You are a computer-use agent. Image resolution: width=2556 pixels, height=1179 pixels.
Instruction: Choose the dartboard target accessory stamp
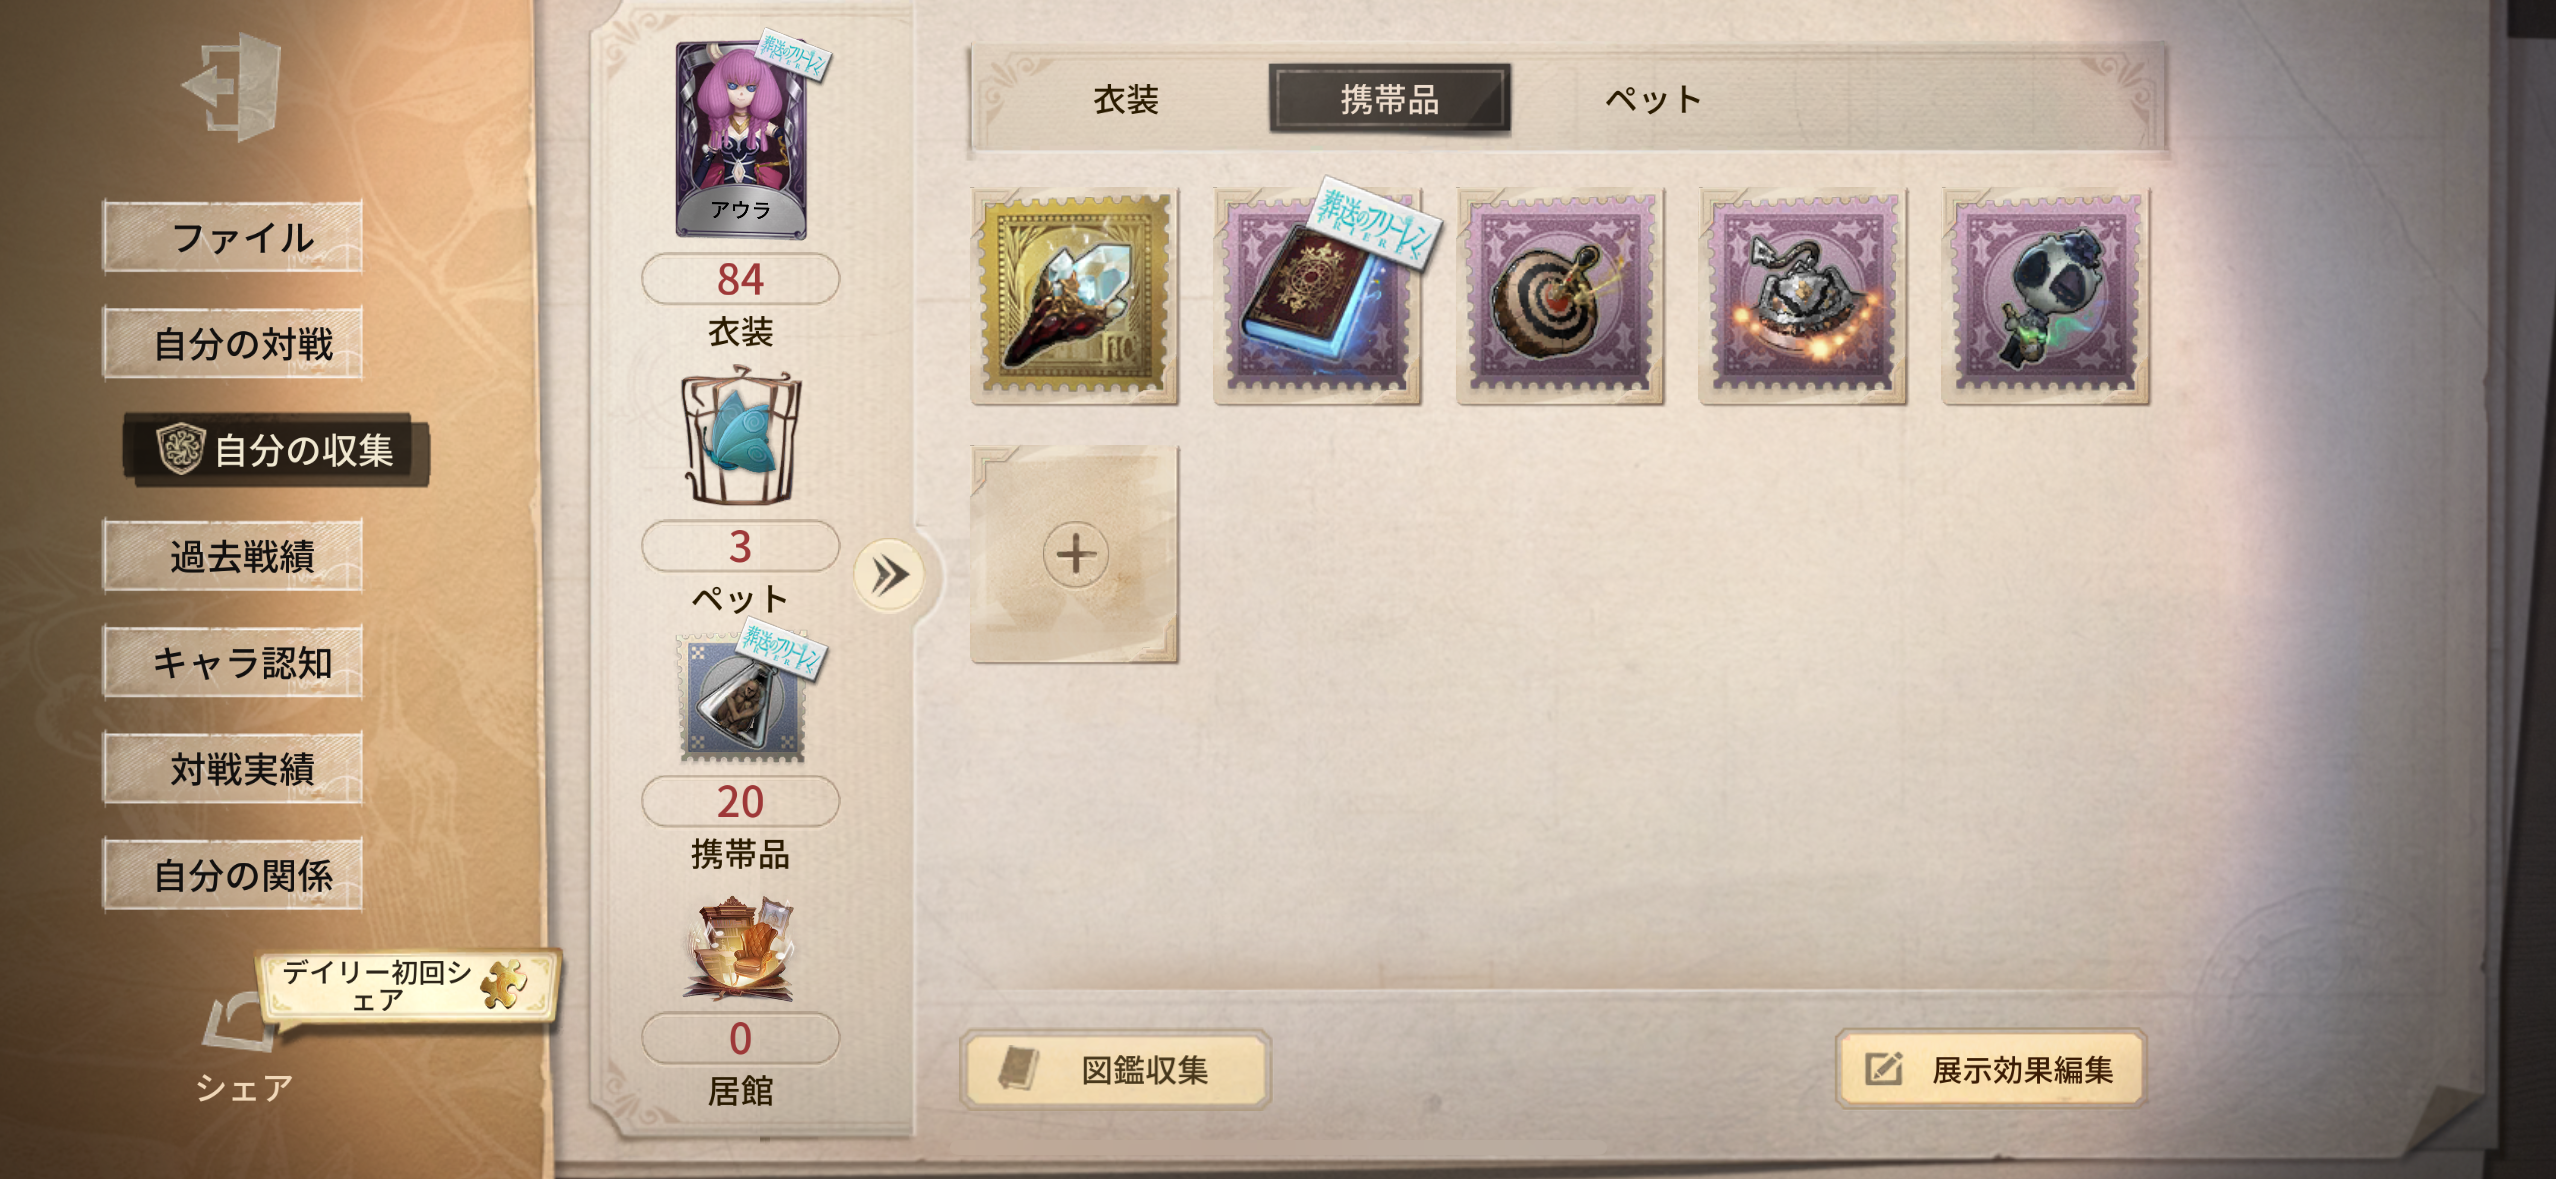pos(1560,296)
